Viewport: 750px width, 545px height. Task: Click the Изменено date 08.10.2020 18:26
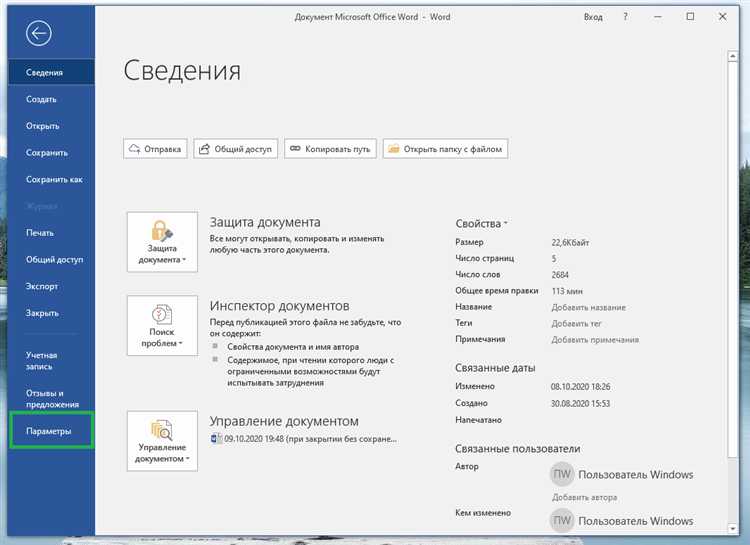[580, 387]
